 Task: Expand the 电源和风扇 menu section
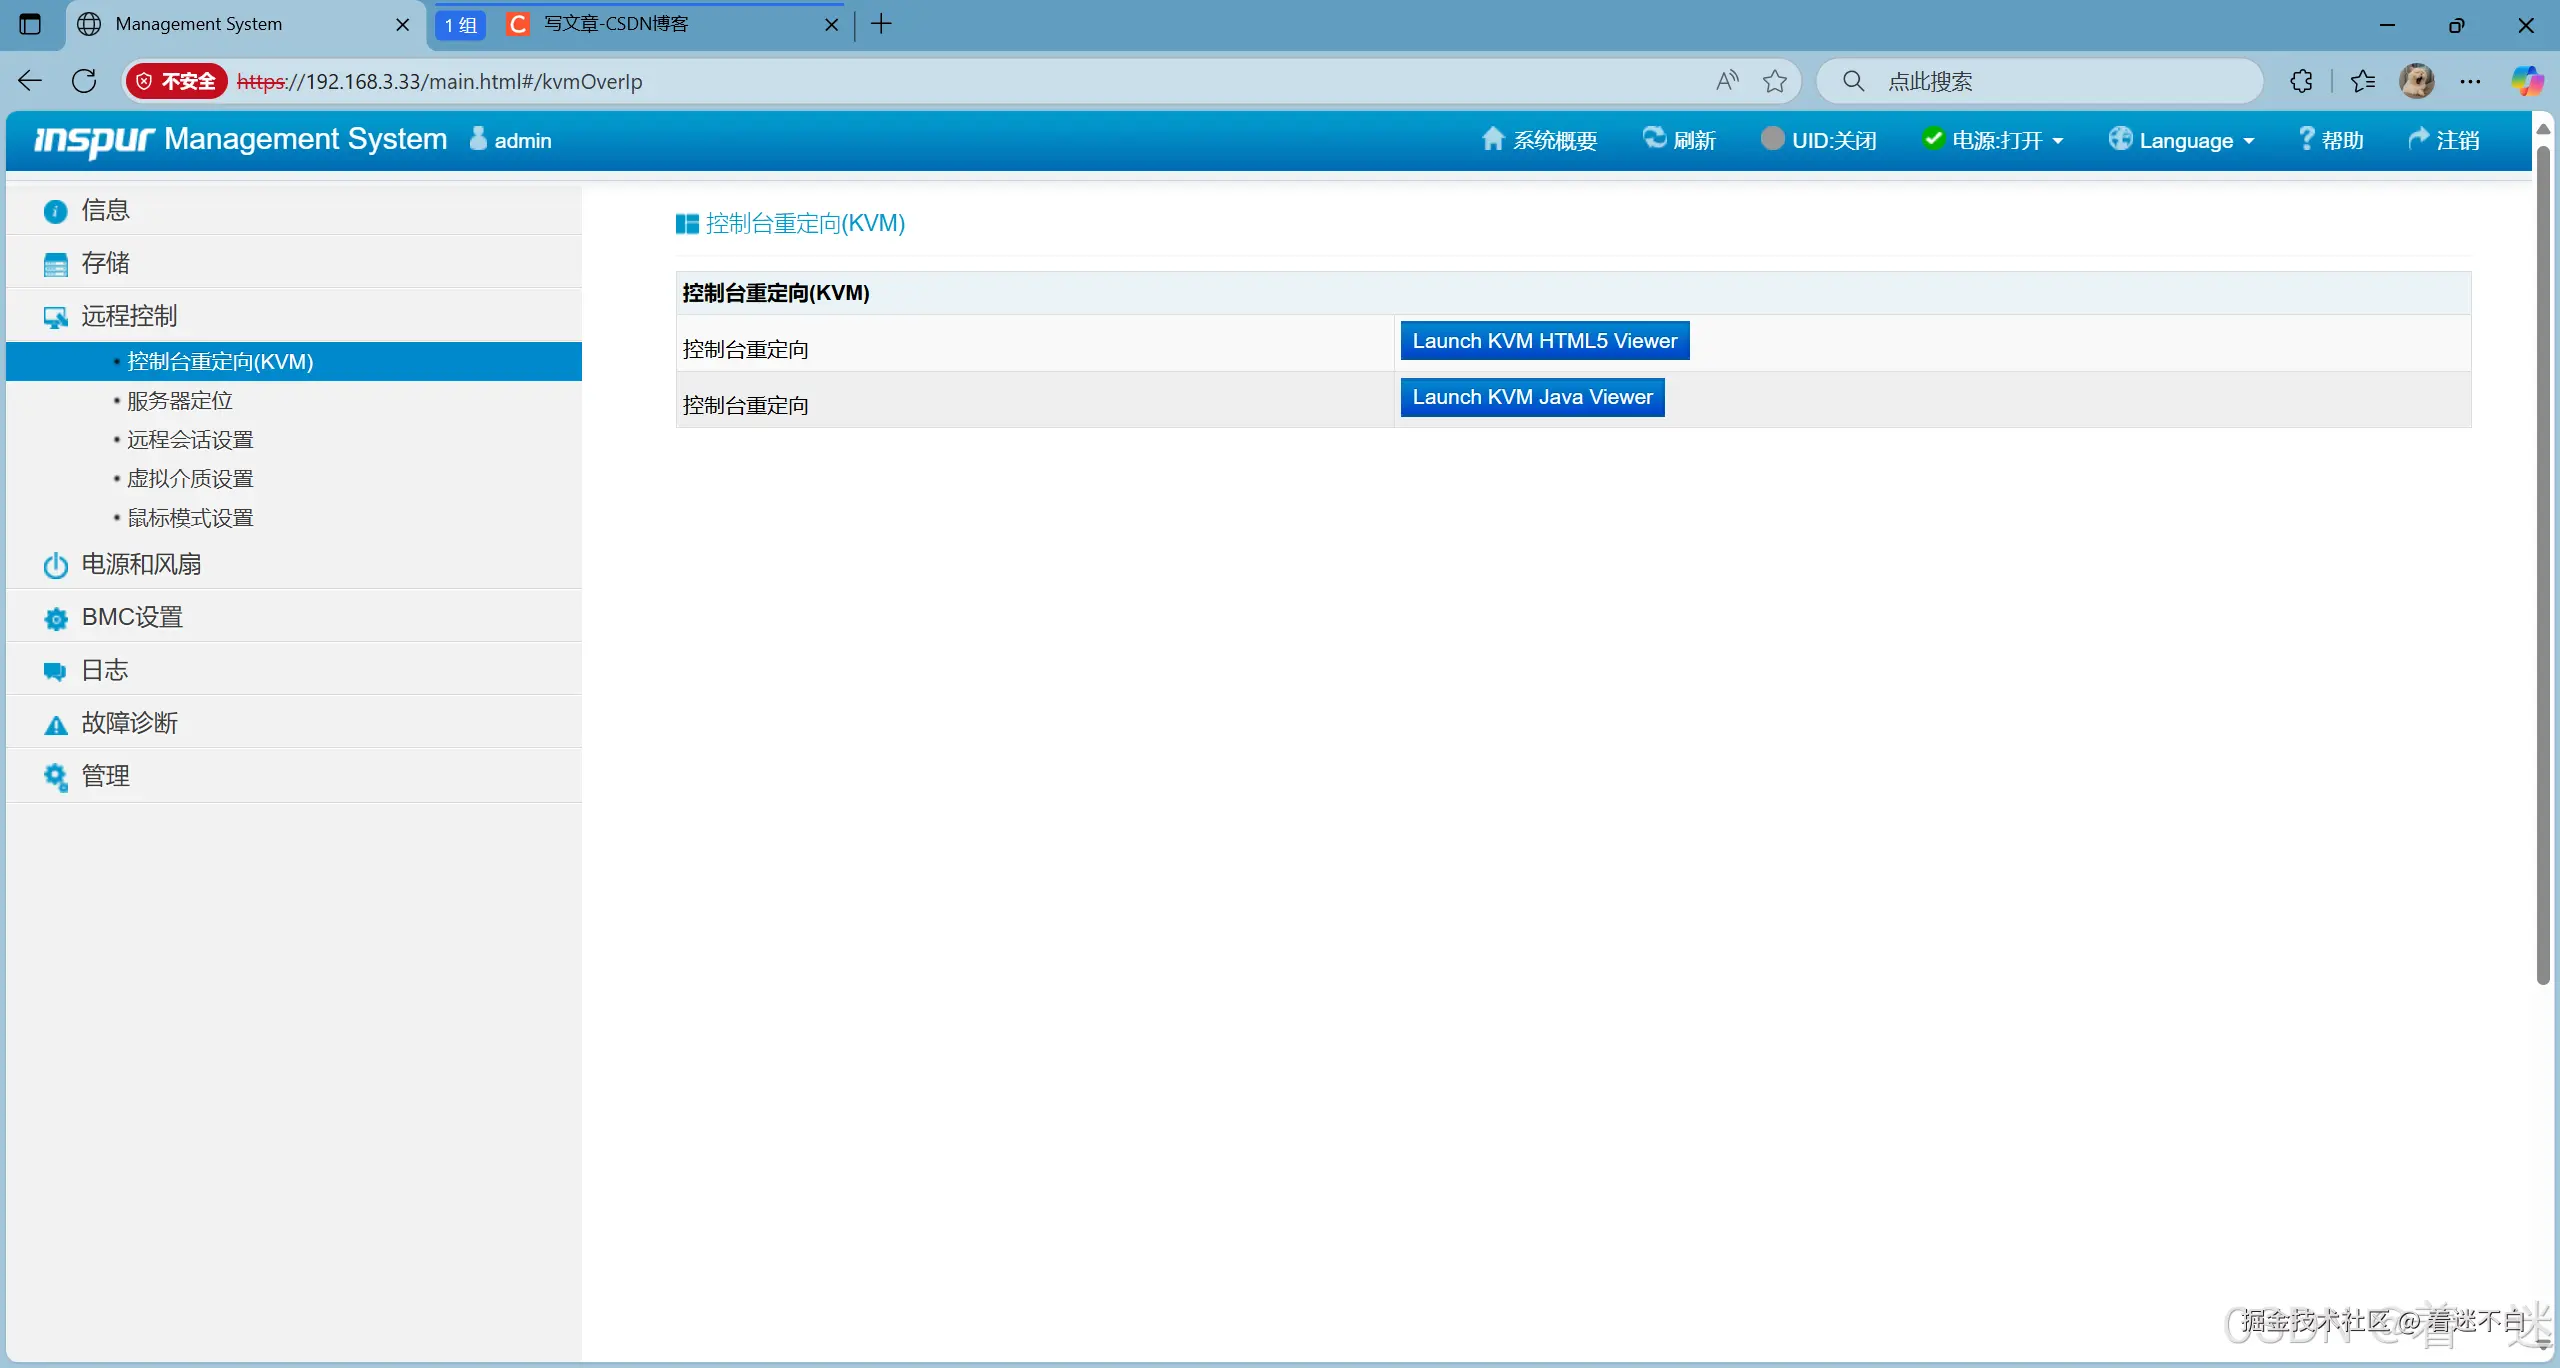(141, 564)
